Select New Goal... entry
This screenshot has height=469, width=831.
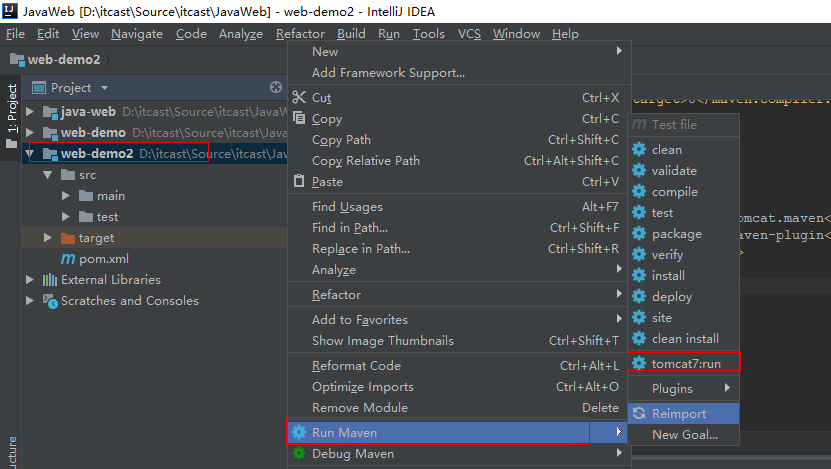pyautogui.click(x=684, y=435)
